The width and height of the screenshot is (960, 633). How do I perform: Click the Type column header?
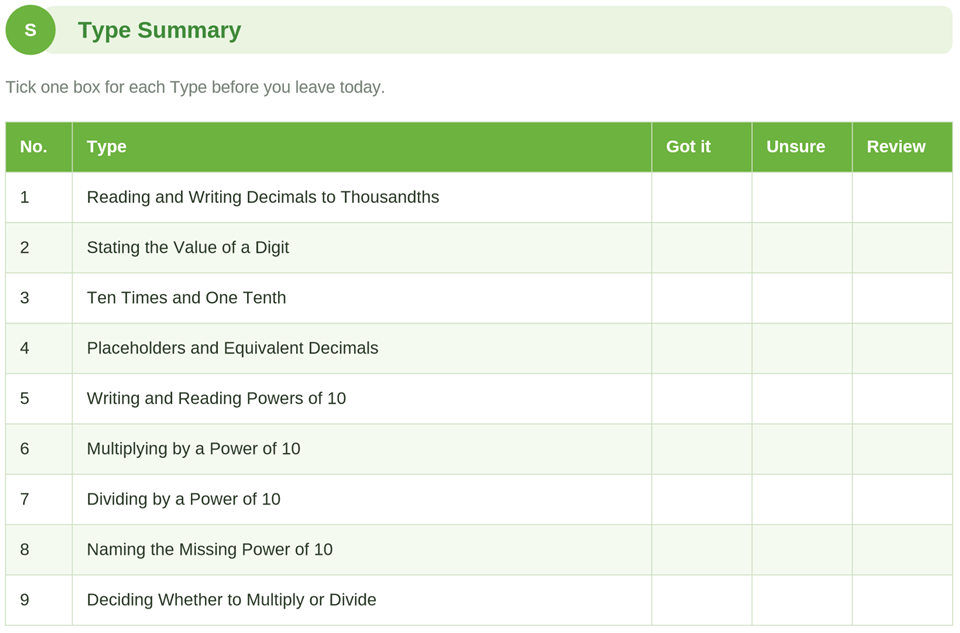click(362, 147)
